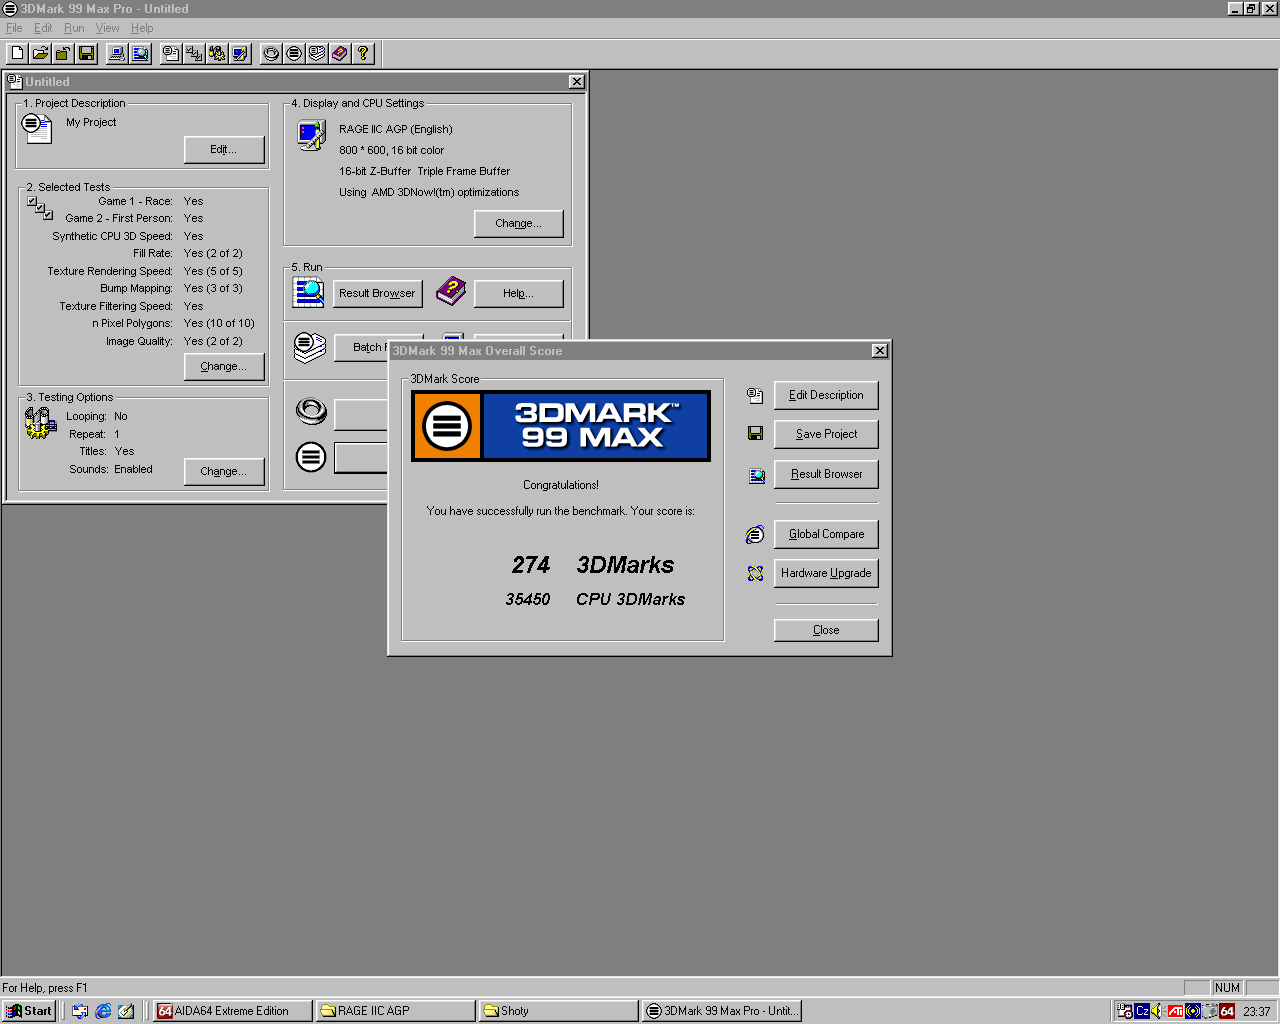Click the Hardware Upgrade button

[x=826, y=573]
